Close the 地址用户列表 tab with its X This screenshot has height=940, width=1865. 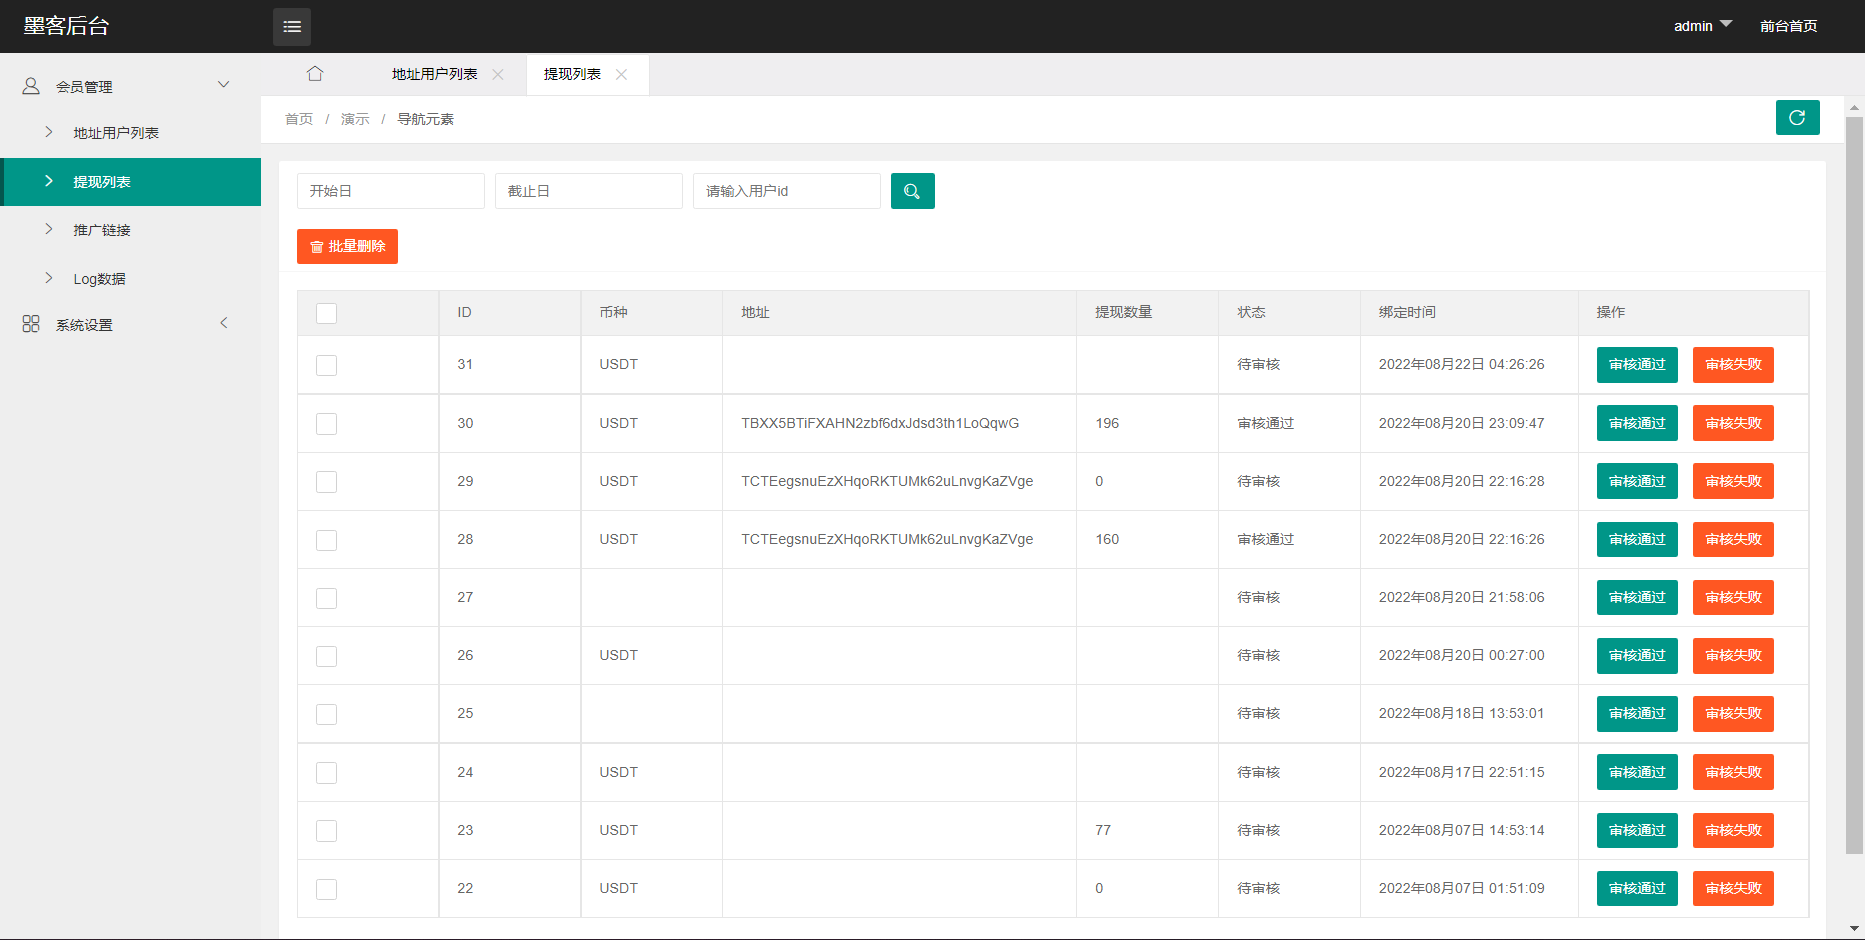click(498, 75)
